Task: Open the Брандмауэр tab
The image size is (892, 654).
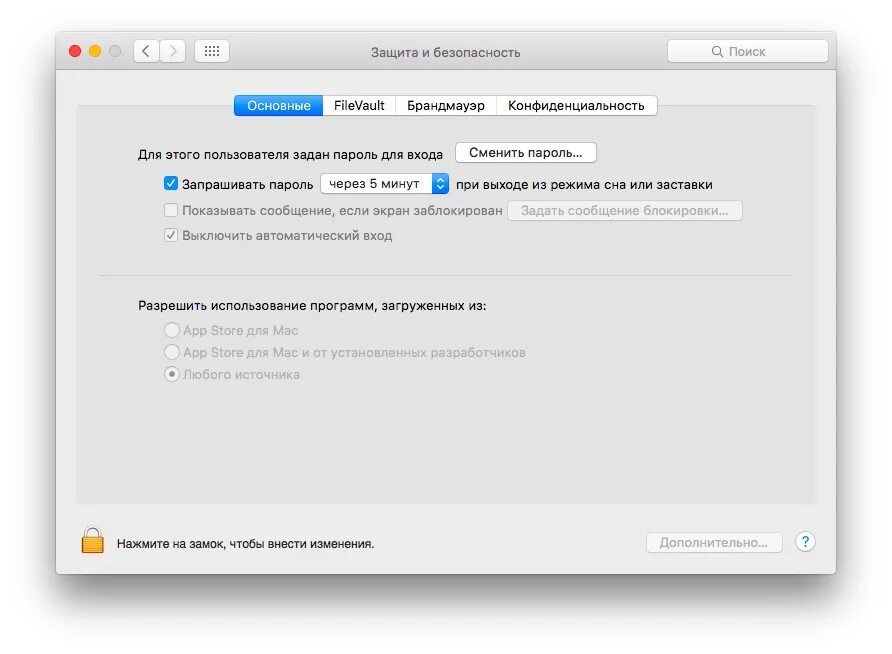Action: tap(445, 105)
